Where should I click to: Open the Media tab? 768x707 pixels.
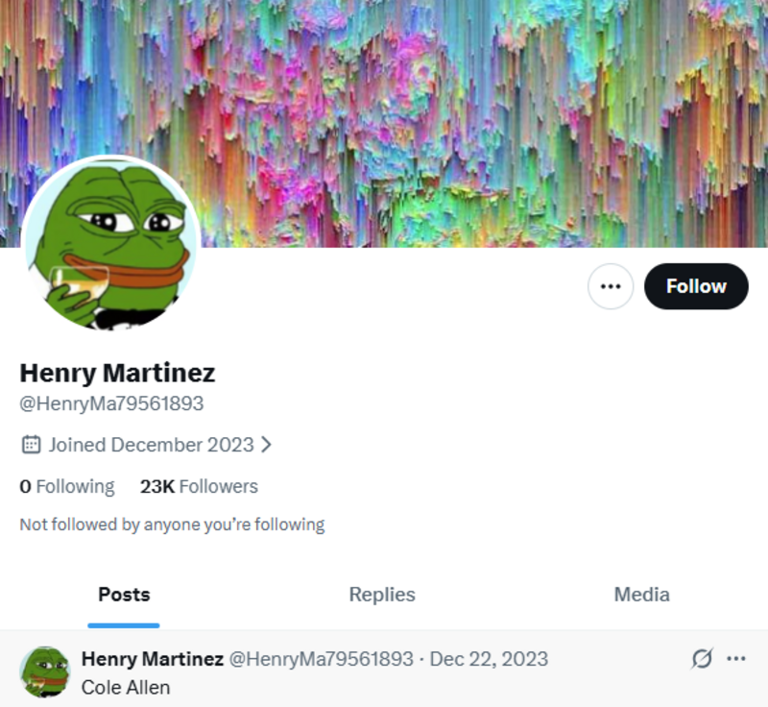tap(642, 594)
